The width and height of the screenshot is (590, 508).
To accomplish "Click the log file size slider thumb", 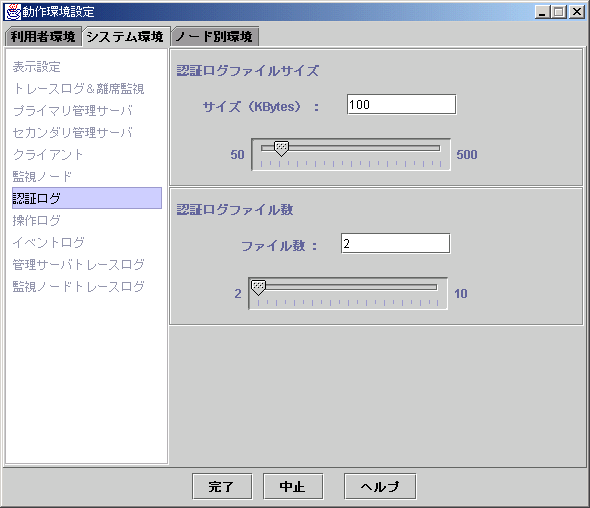I will [281, 149].
